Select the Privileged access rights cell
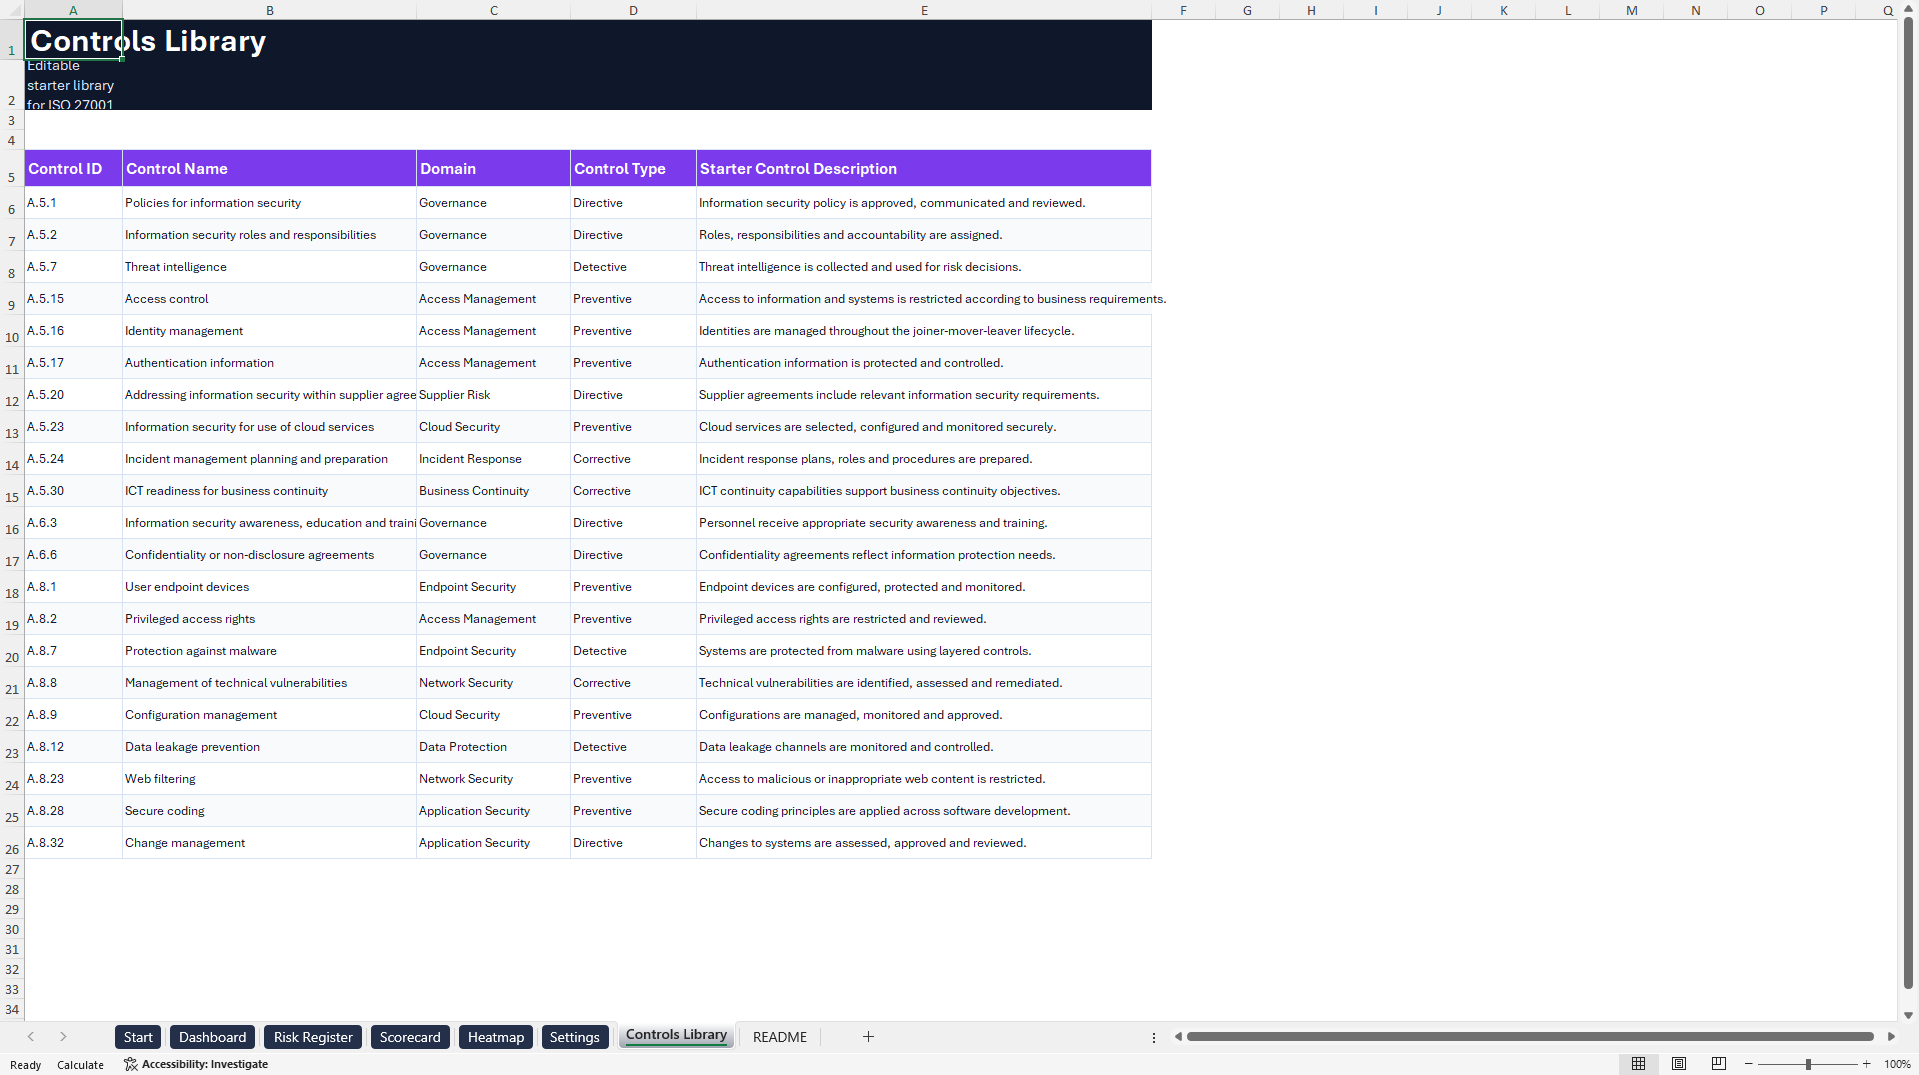 pyautogui.click(x=269, y=619)
